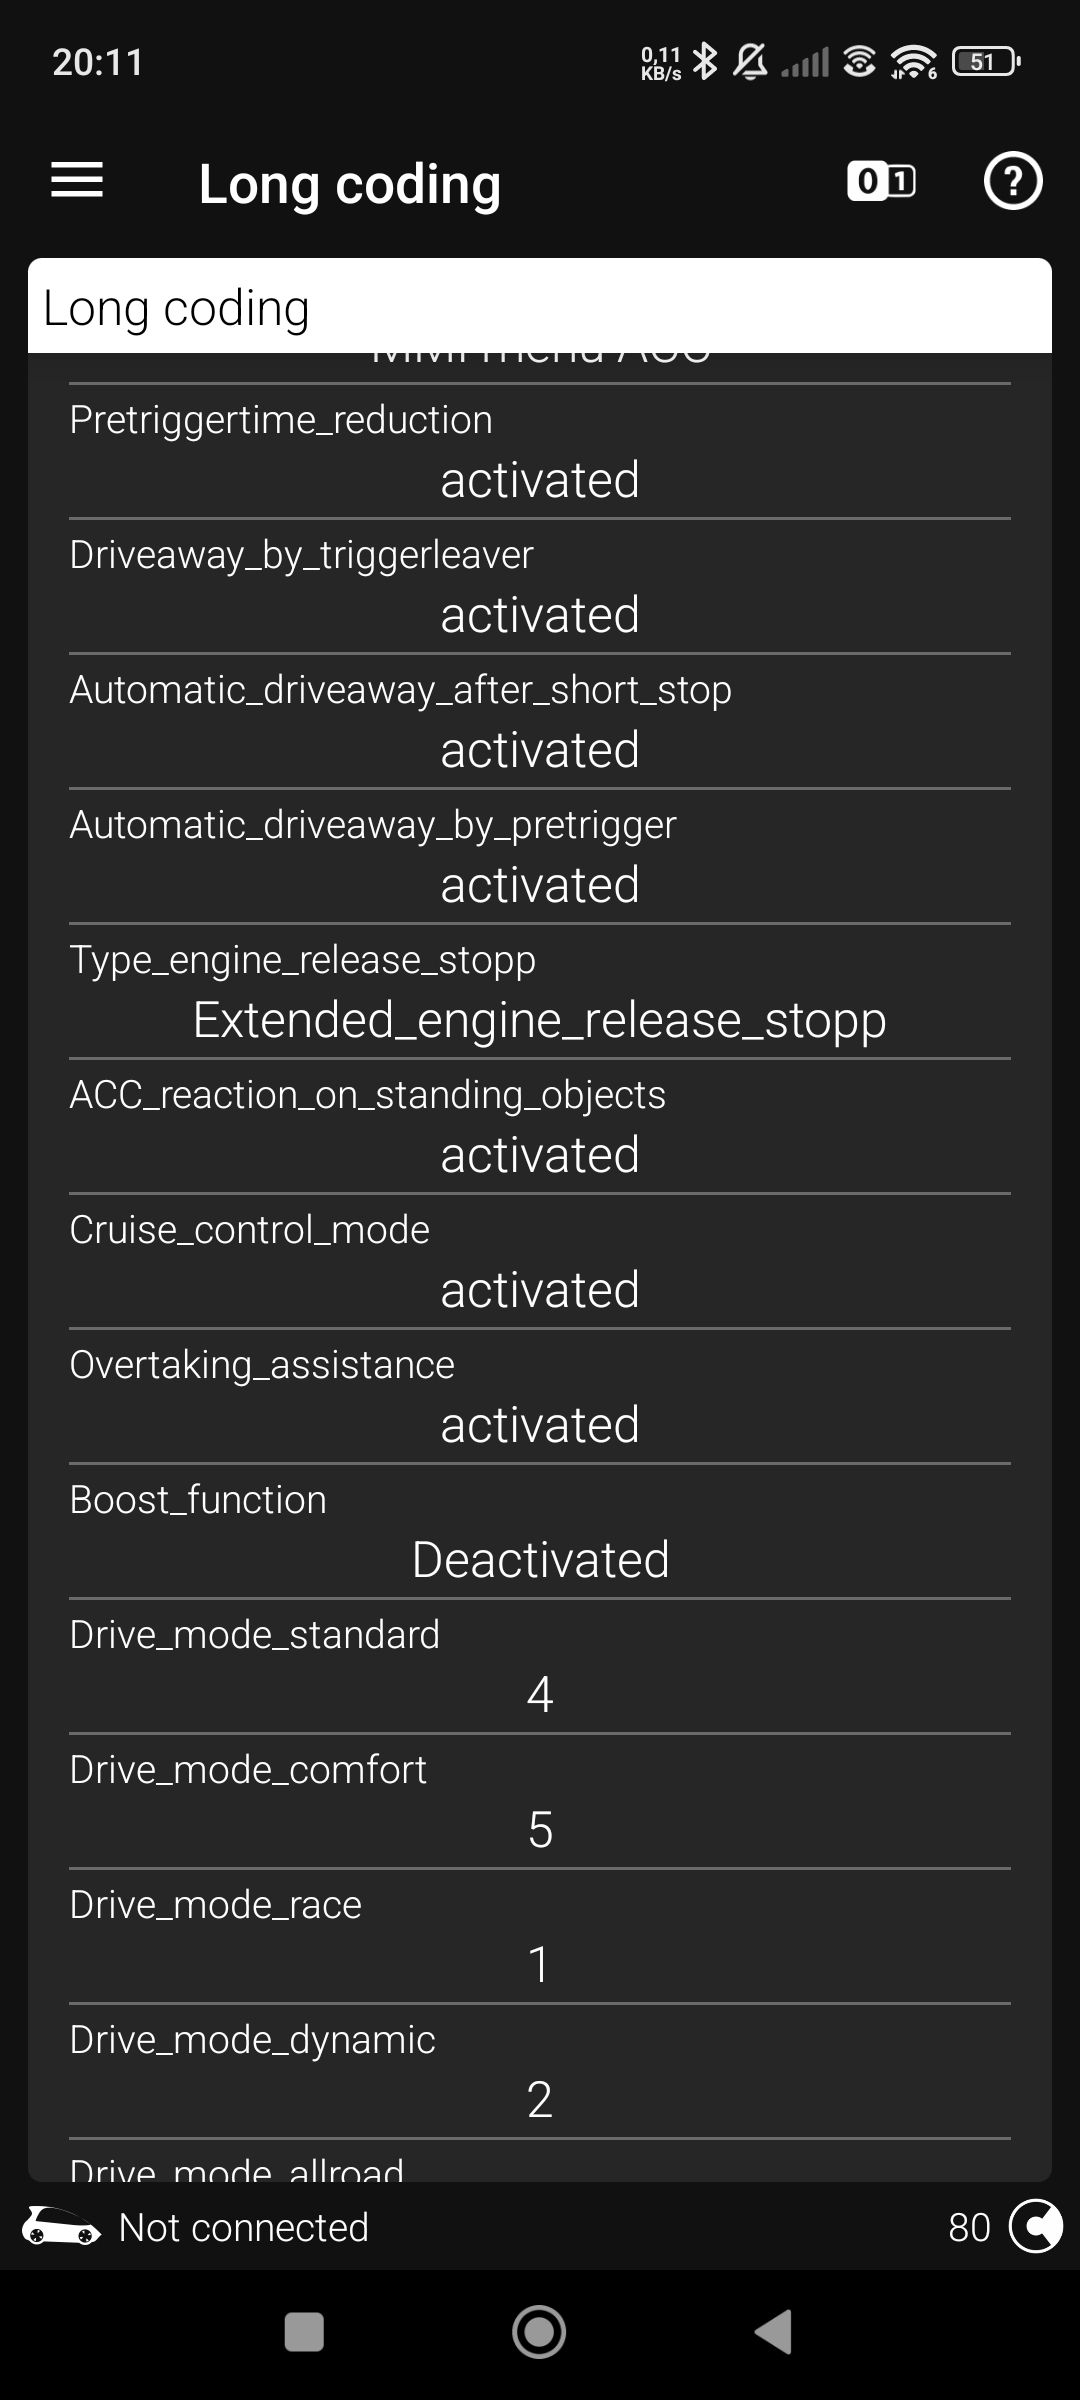Tap the Android home circle button
Screen dimensions: 1080x2400
pyautogui.click(x=539, y=2332)
